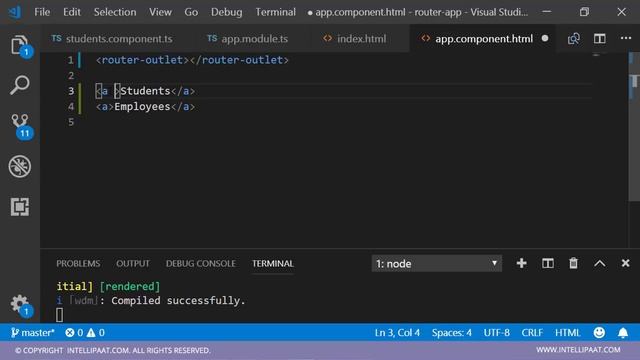Open the File menu
Screen dimensions: 640x360
(42, 12)
